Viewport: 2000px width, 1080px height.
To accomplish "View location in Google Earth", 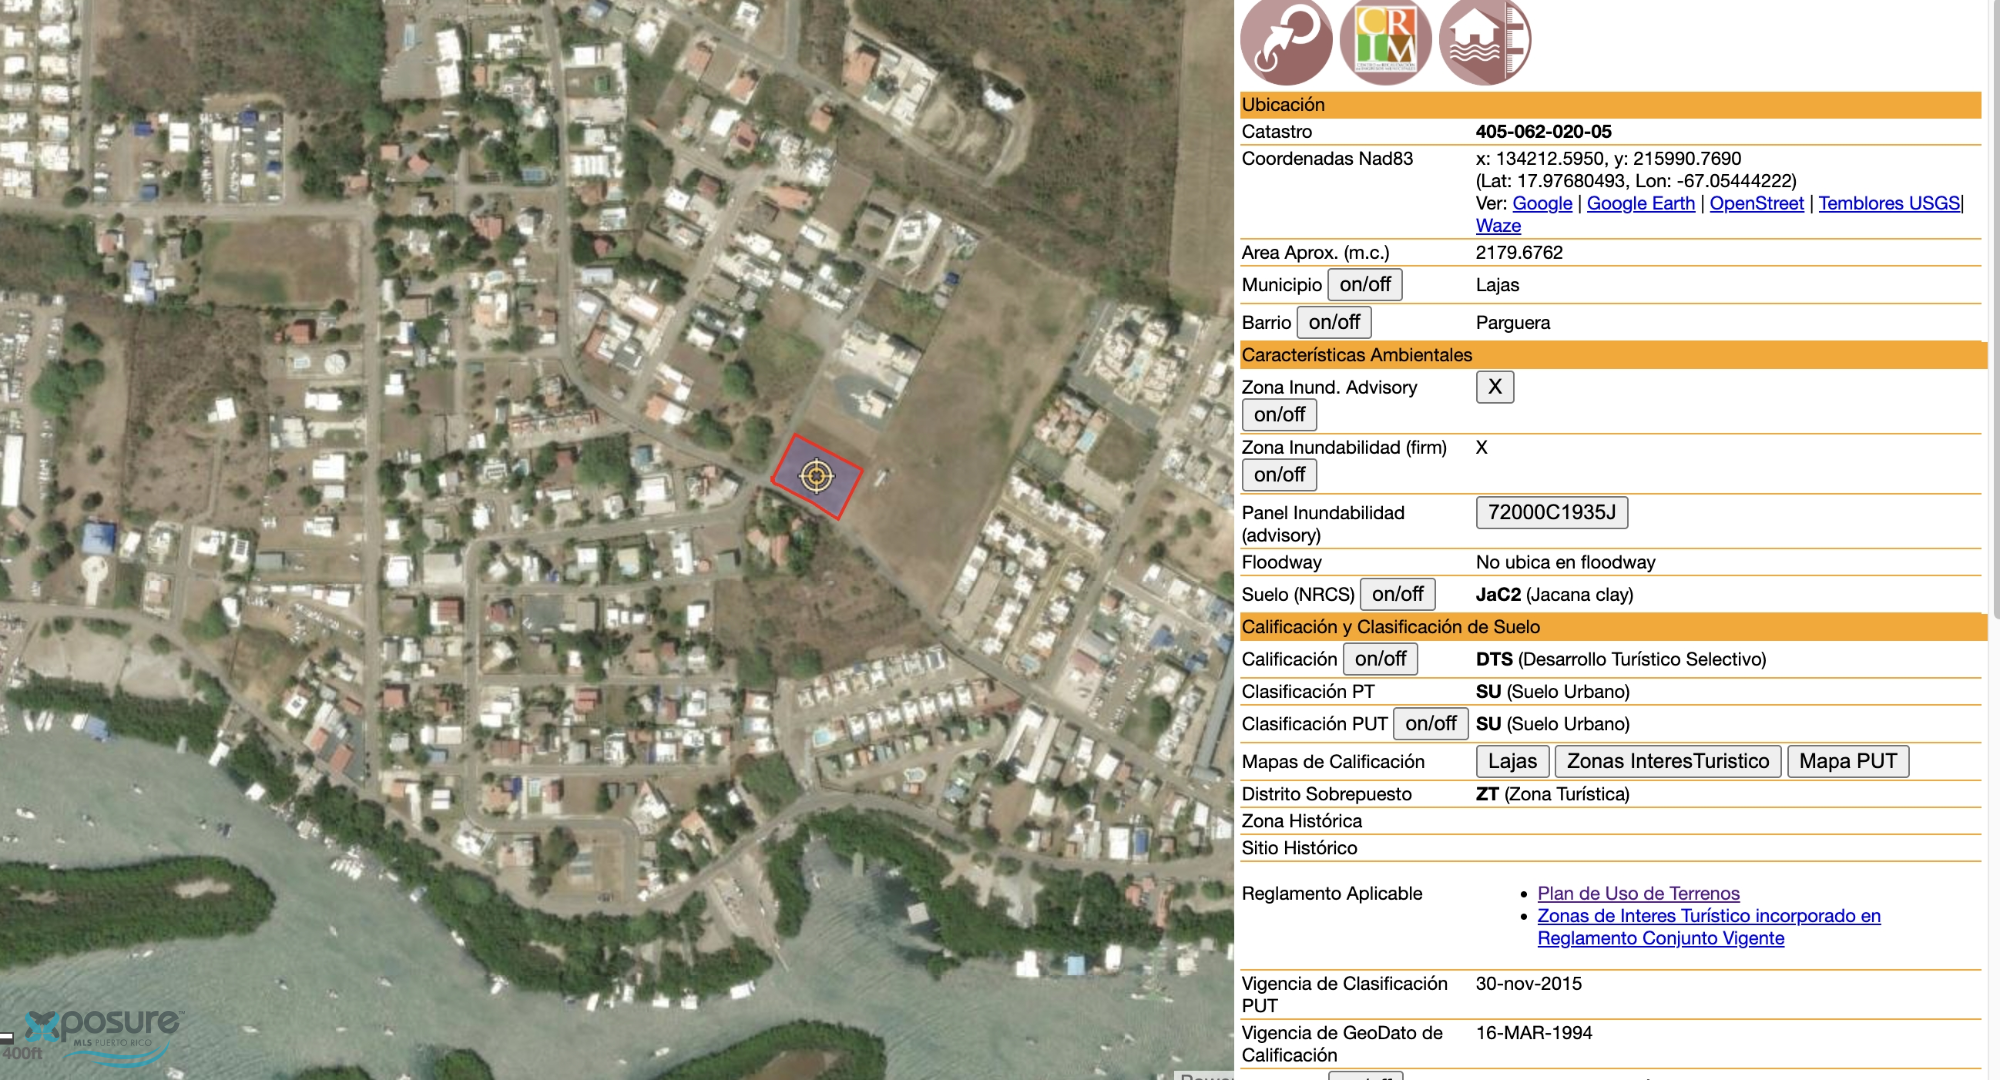I will 1640,204.
